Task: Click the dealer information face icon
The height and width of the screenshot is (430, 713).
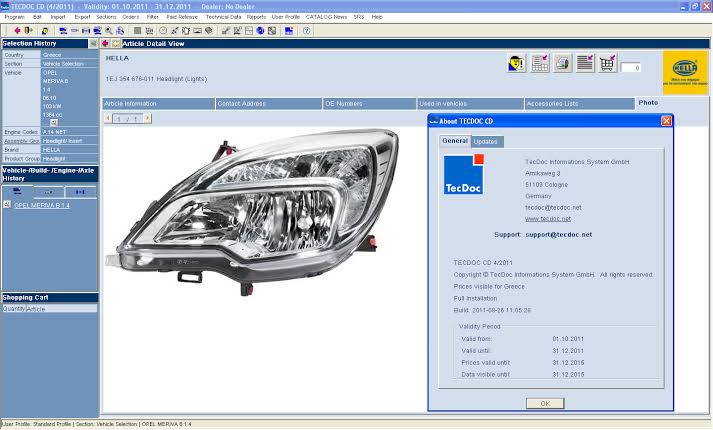Action: 517,64
